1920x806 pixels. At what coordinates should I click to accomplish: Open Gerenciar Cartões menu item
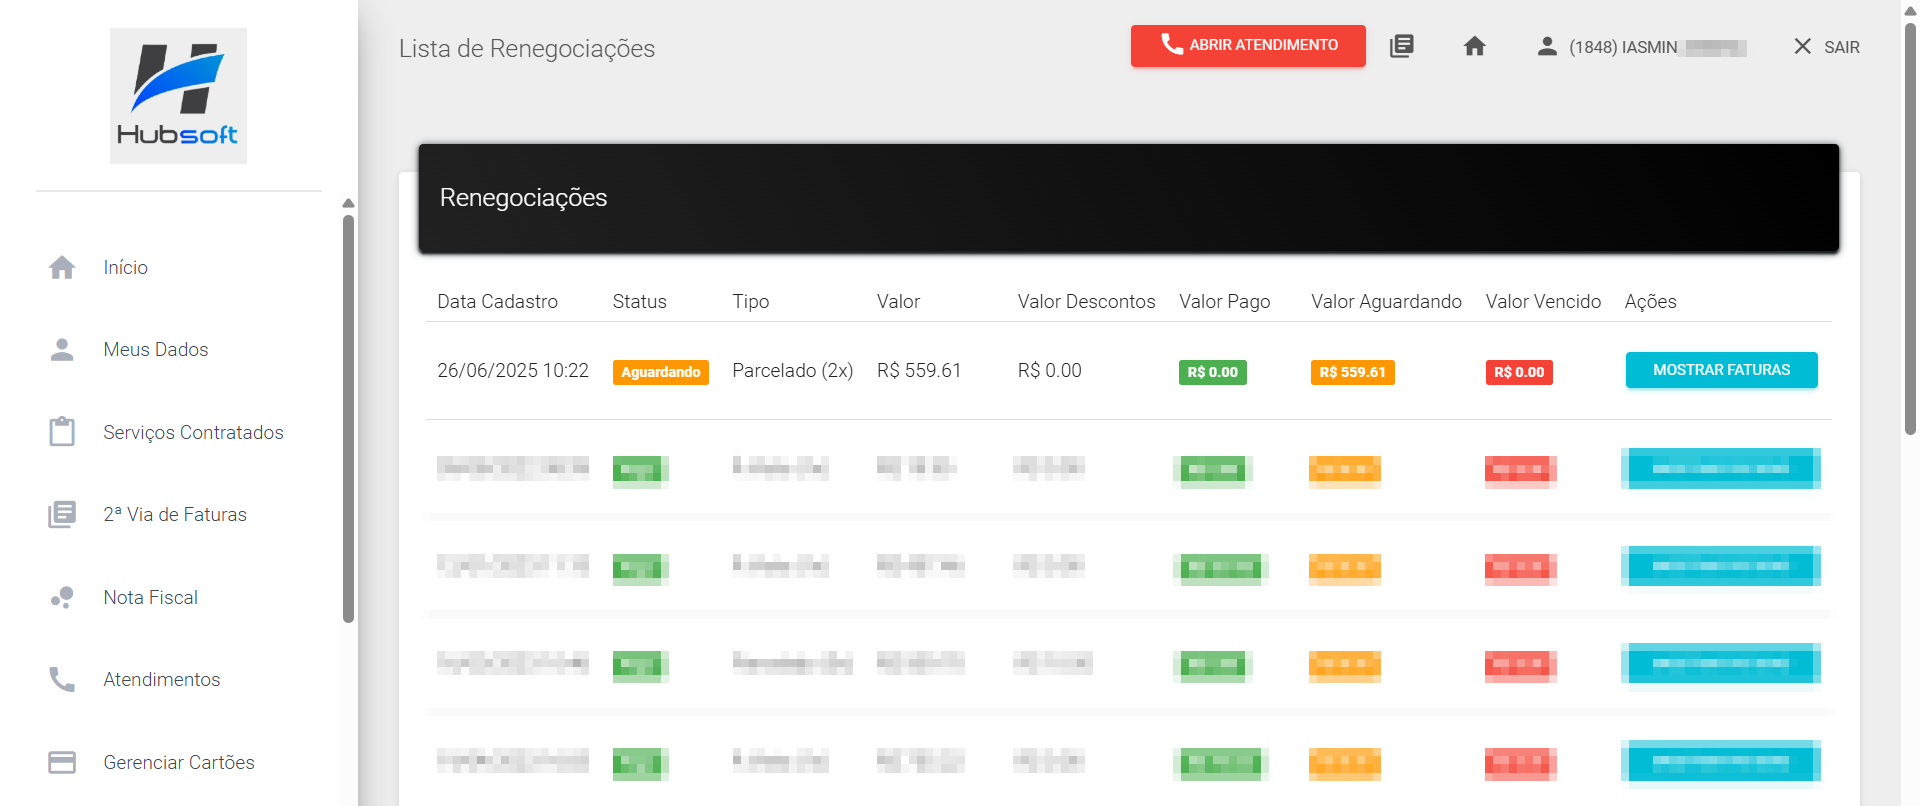(179, 762)
